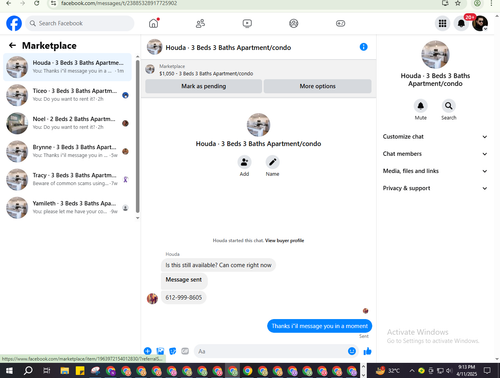Expand Customize chat section
Image resolution: width=500 pixels, height=378 pixels.
click(435, 137)
